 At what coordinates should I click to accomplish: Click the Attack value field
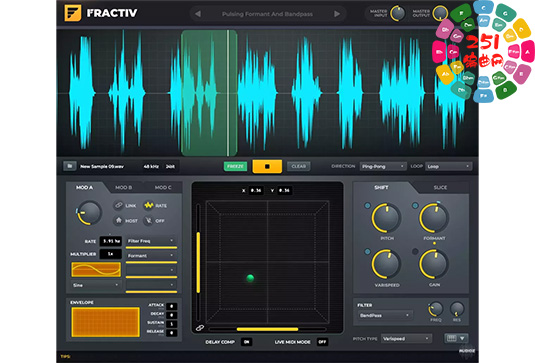pos(172,306)
